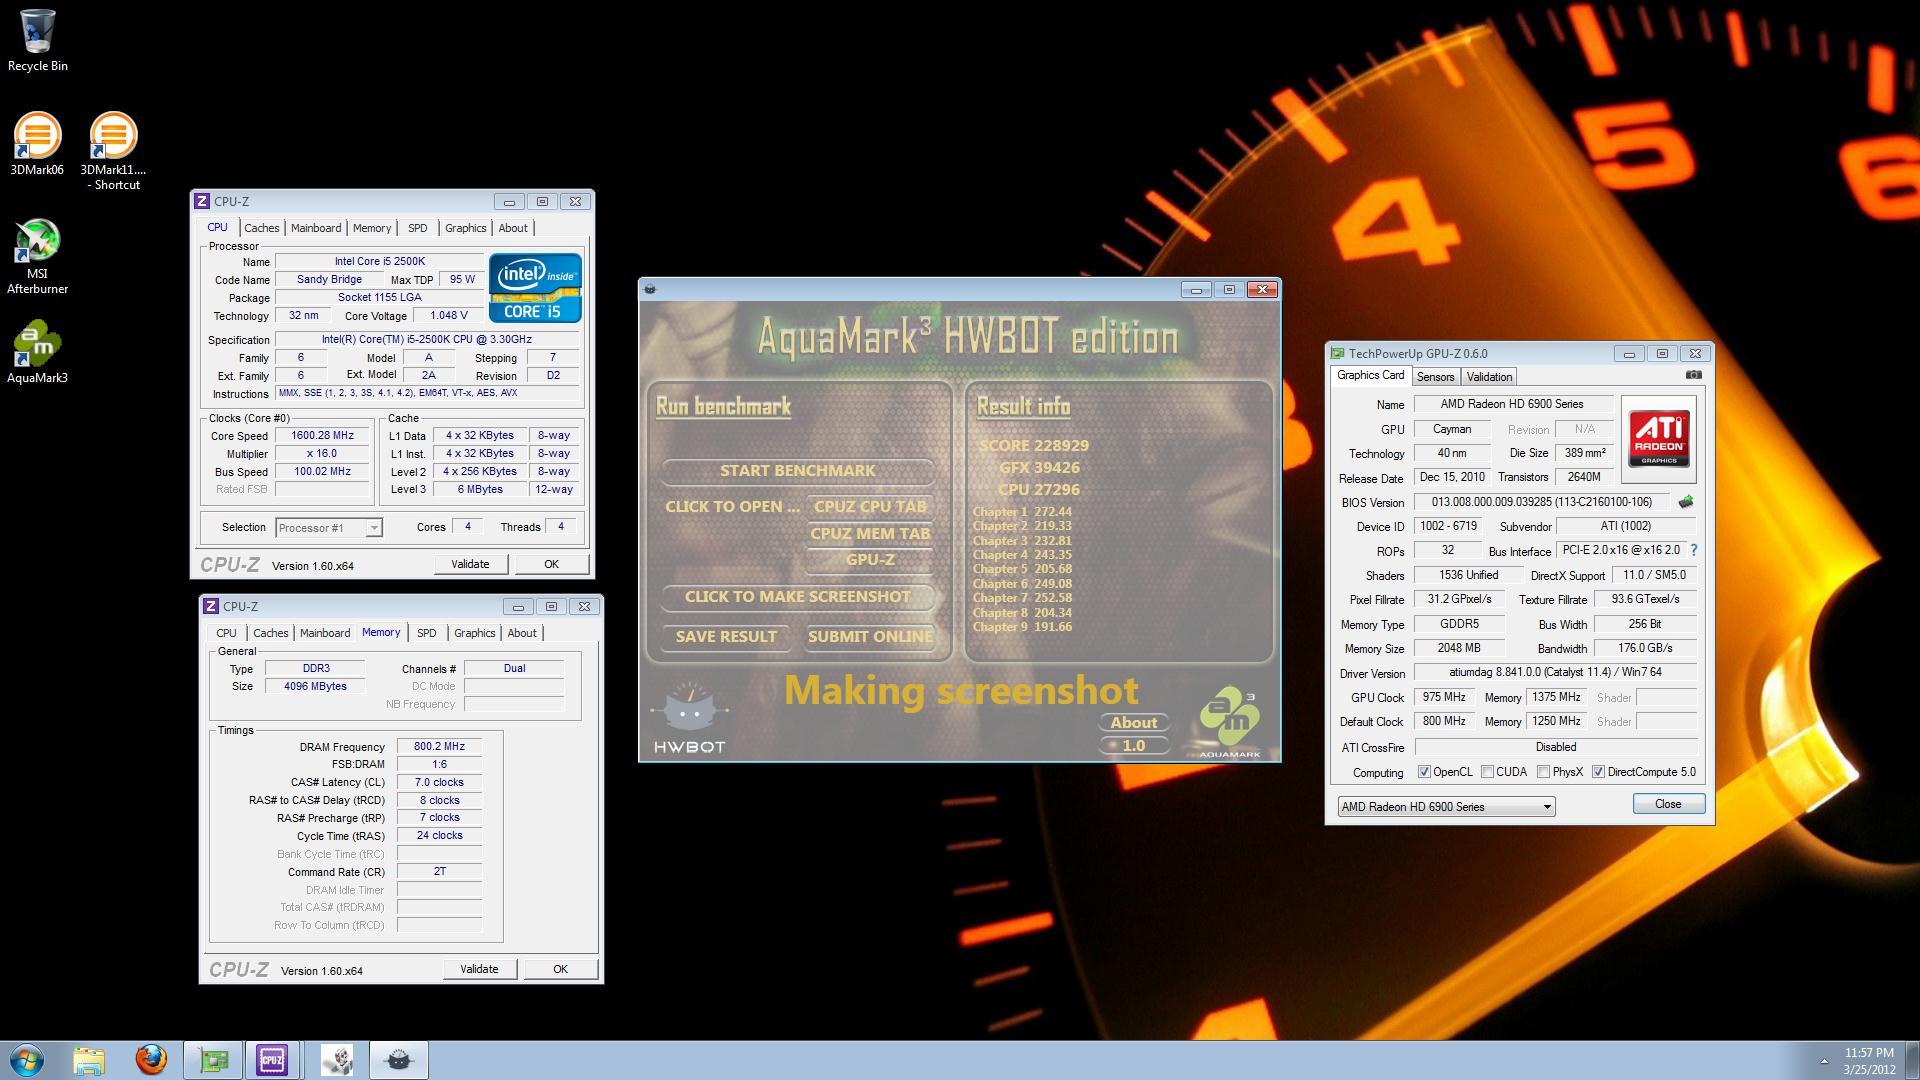This screenshot has height=1080, width=1920.
Task: Open SPD tab in top CPU-Z window
Action: [418, 228]
